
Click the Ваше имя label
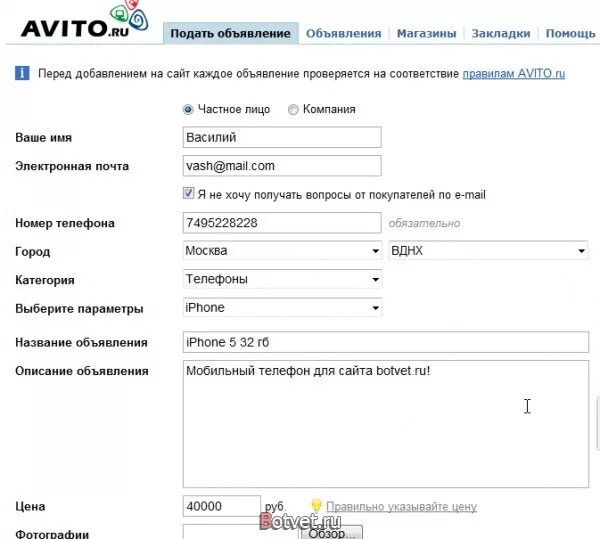(44, 138)
